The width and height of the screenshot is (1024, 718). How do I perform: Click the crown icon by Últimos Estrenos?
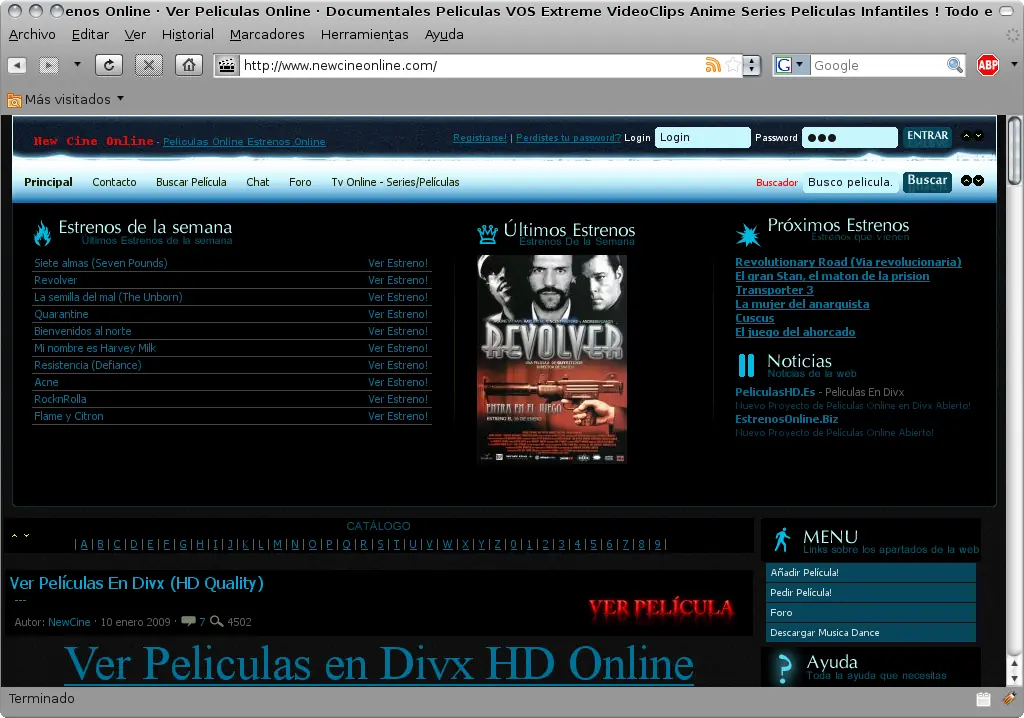(487, 233)
